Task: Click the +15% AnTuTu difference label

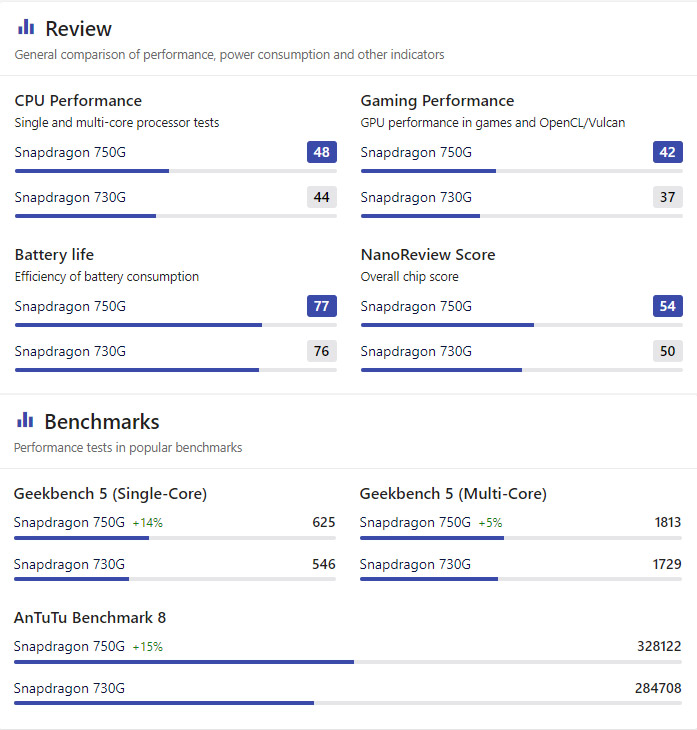Action: coord(148,647)
